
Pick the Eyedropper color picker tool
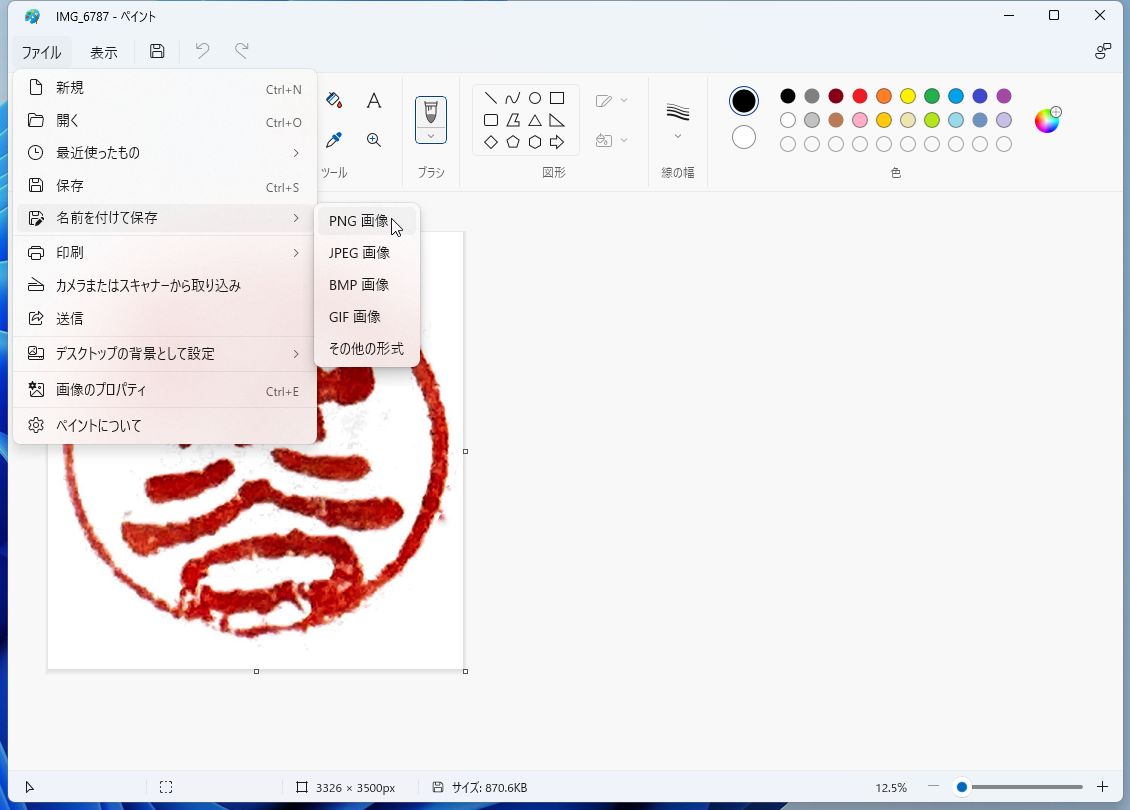(x=334, y=141)
